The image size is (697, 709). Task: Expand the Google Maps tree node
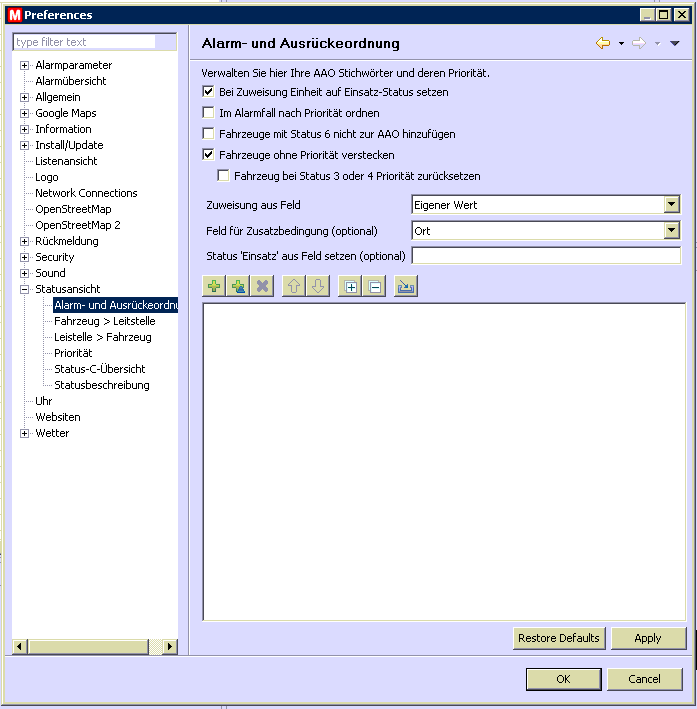pyautogui.click(x=25, y=113)
